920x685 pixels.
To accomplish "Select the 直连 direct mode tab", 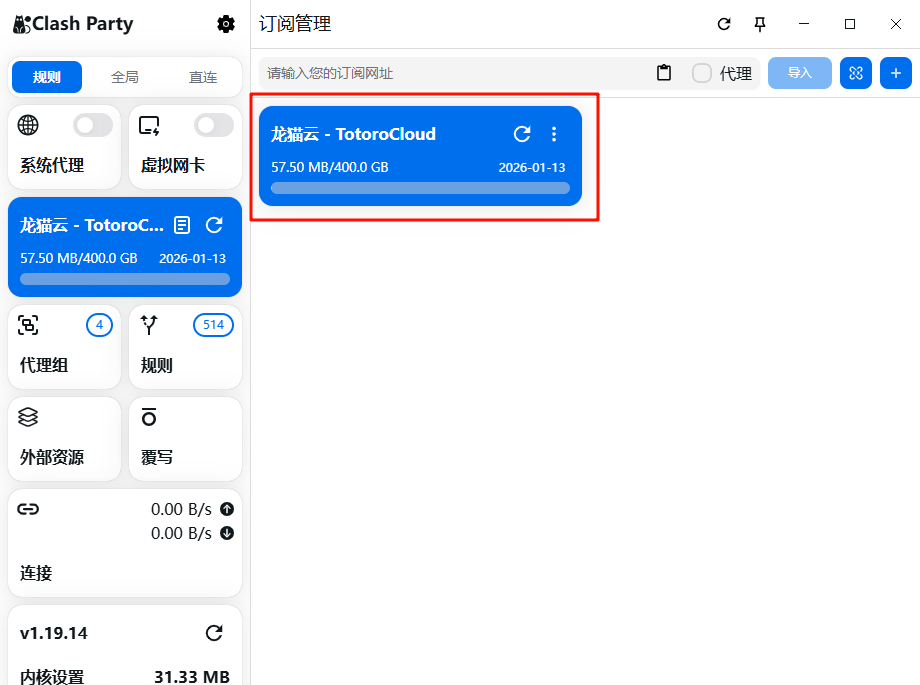I will (203, 77).
